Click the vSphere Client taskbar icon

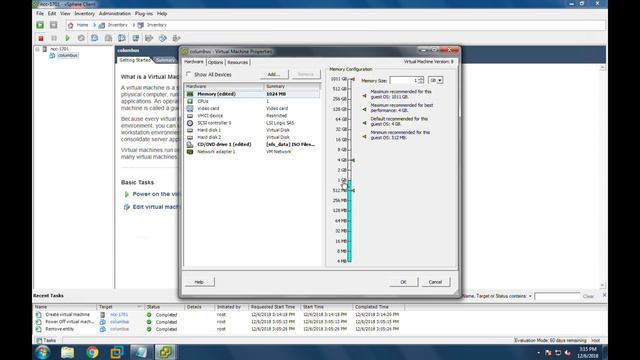(165, 352)
